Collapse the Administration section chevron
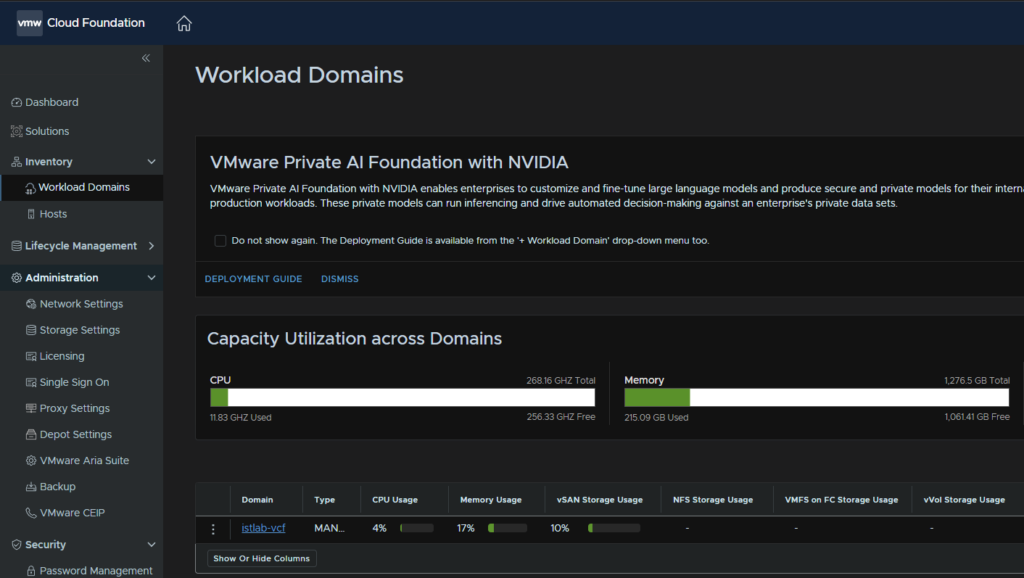Image resolution: width=1024 pixels, height=578 pixels. coord(152,278)
